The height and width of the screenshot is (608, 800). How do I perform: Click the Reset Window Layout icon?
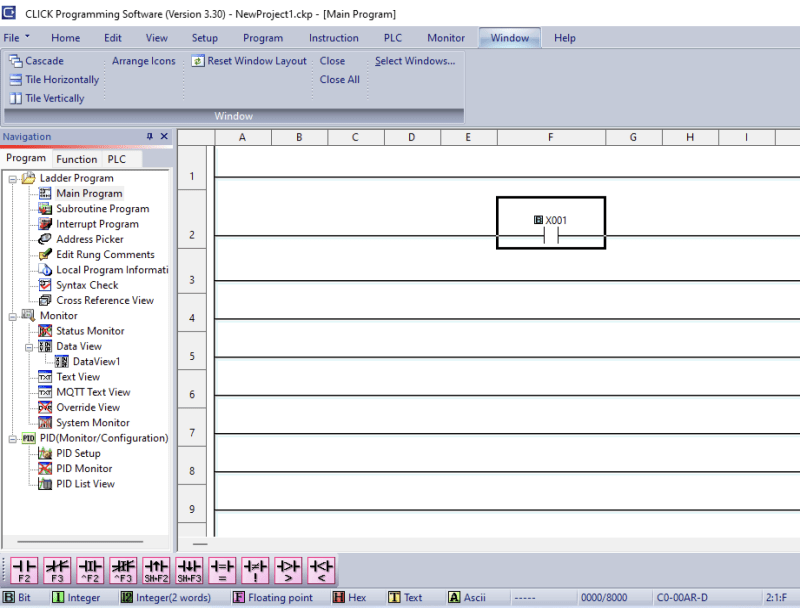pos(197,61)
